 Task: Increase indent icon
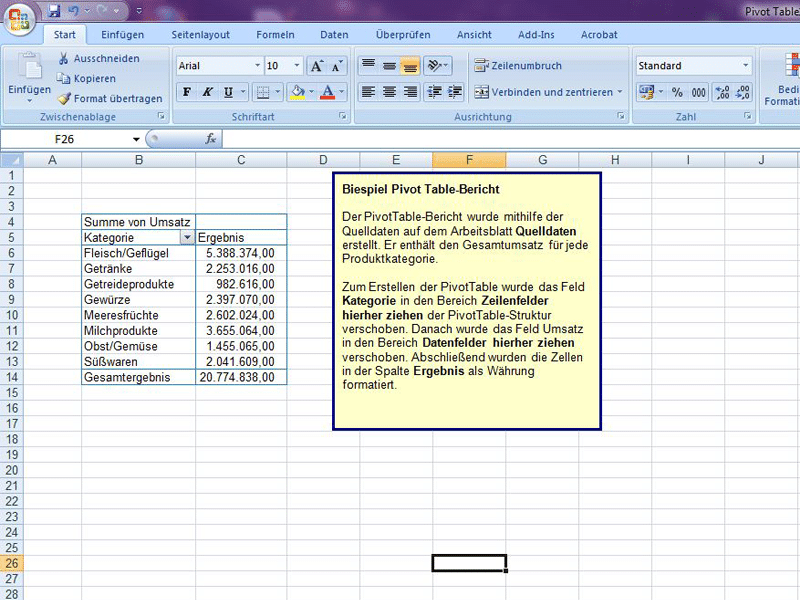455,92
